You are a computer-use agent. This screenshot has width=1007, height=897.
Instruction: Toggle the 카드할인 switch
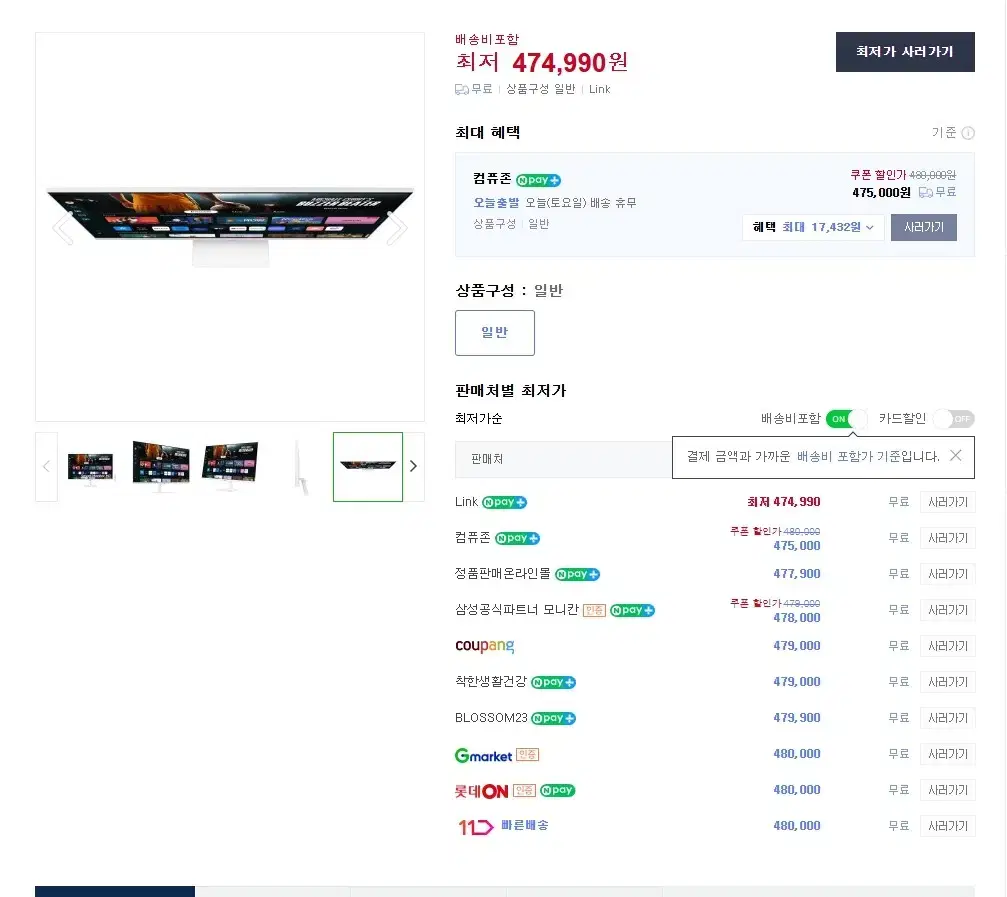coord(954,419)
